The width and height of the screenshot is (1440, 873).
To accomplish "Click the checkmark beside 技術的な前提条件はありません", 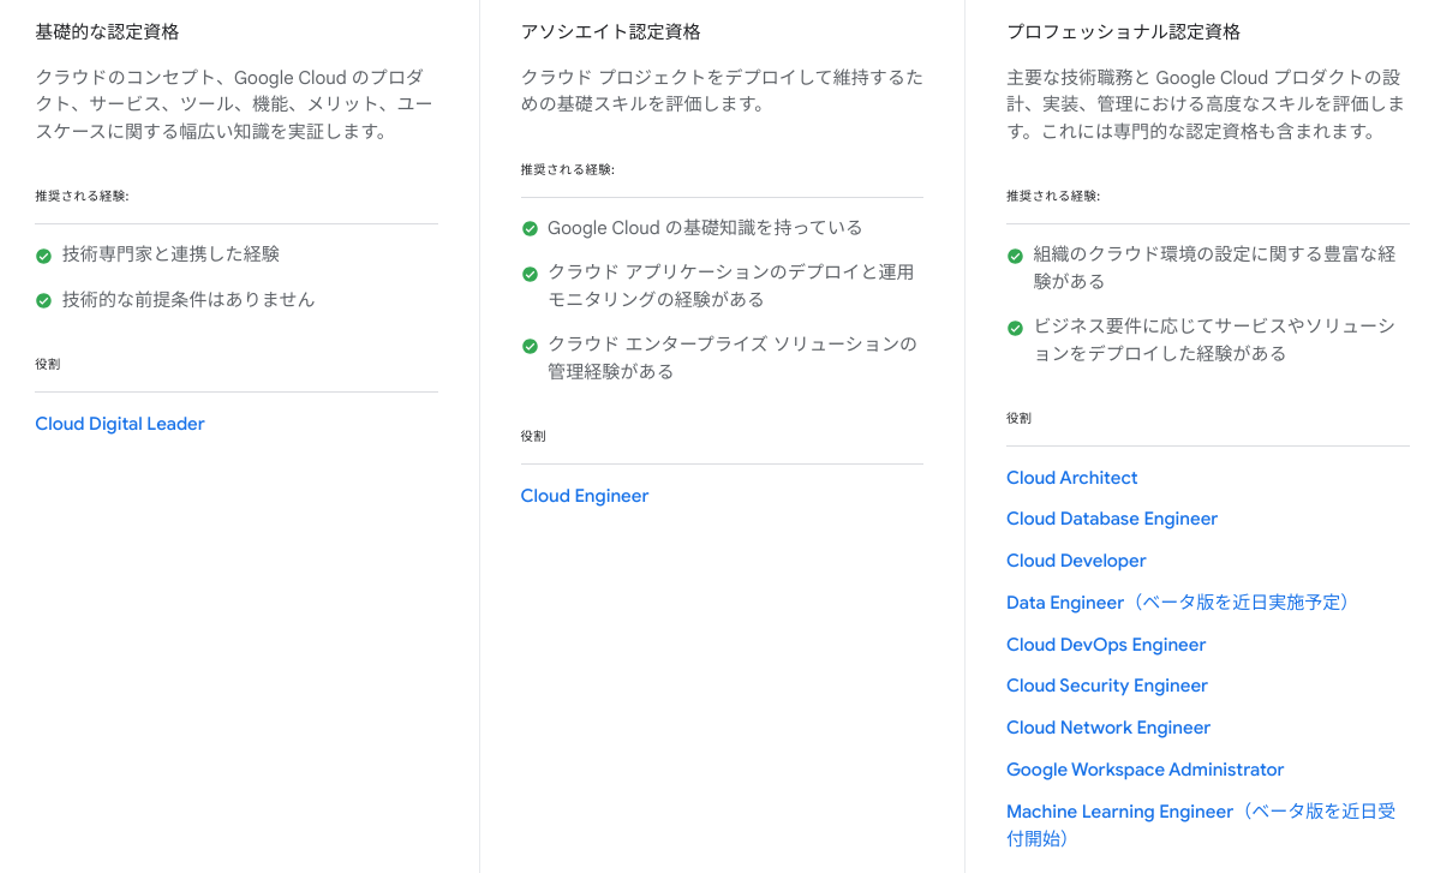I will click(x=43, y=301).
